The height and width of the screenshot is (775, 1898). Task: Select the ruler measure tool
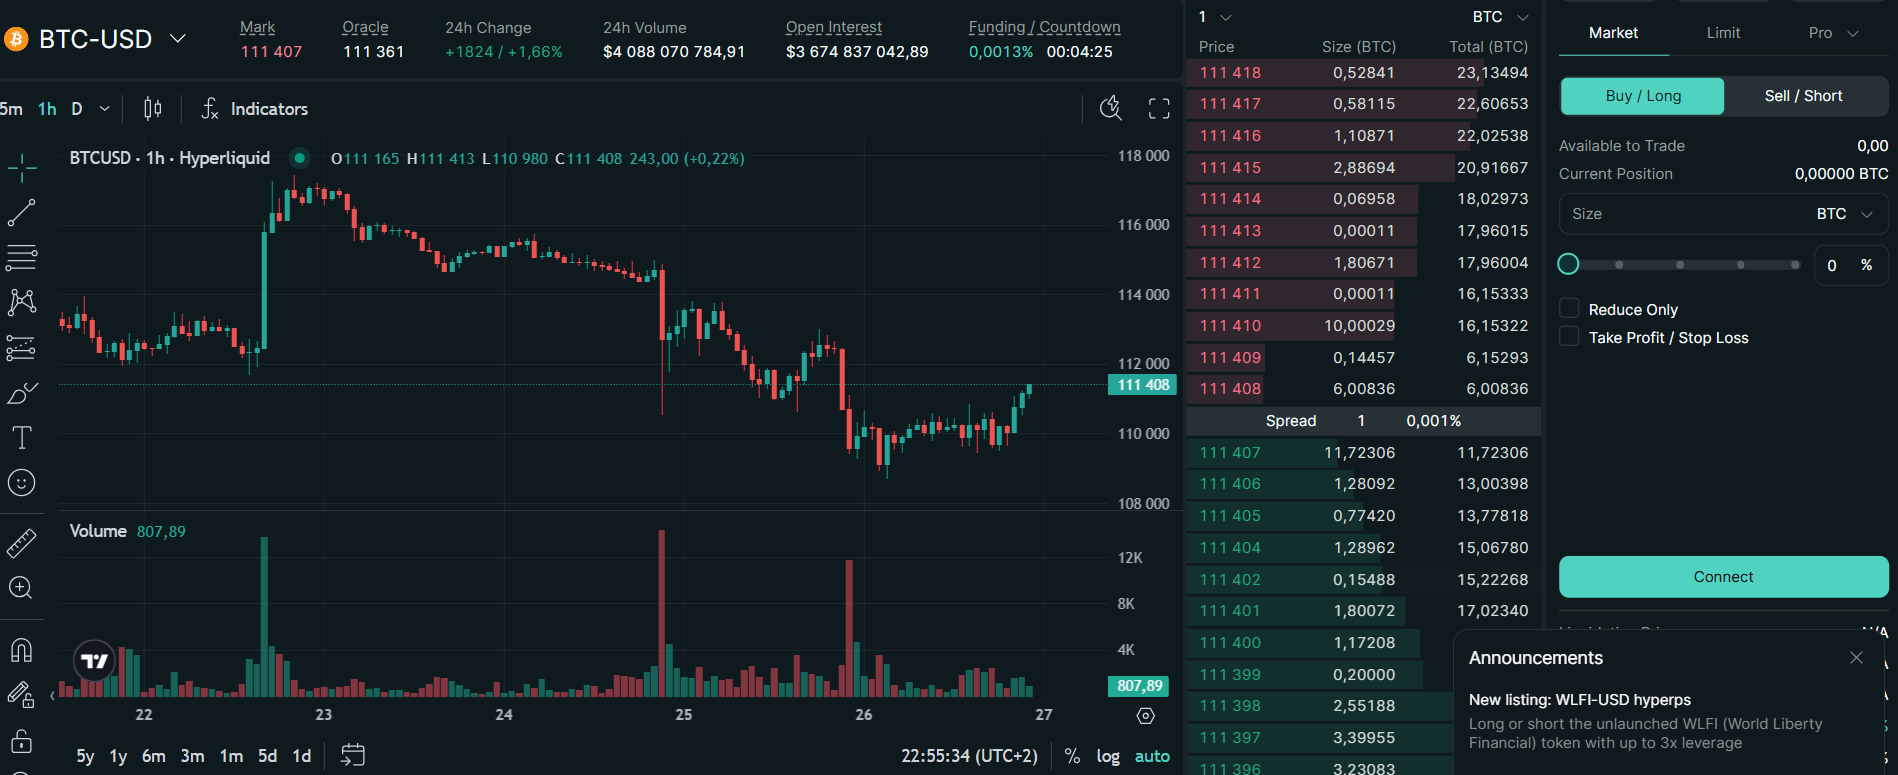[21, 543]
